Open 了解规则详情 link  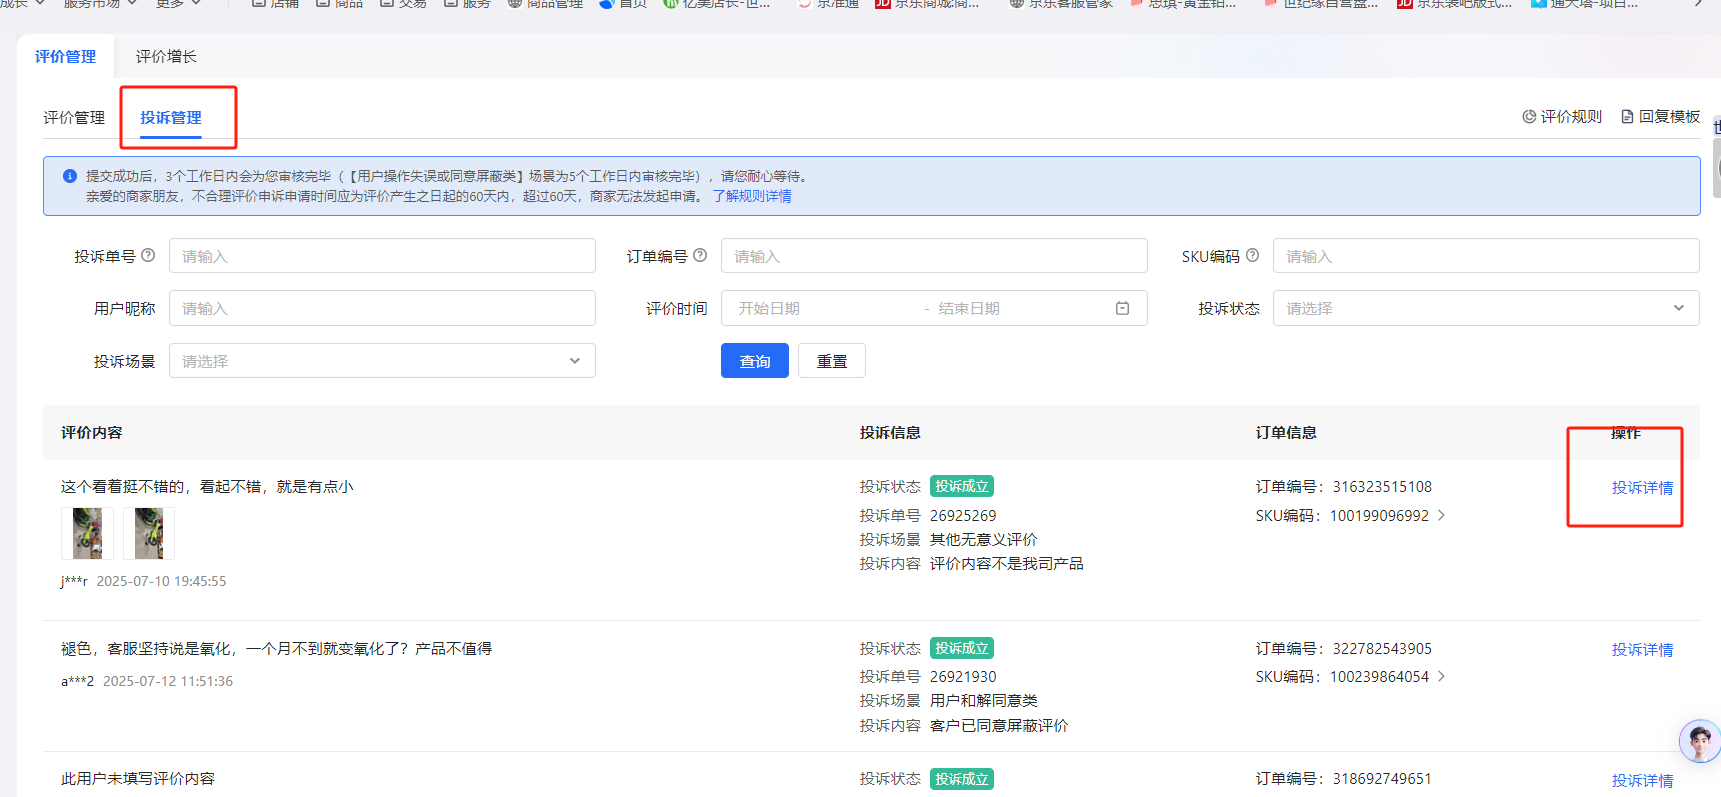(751, 196)
